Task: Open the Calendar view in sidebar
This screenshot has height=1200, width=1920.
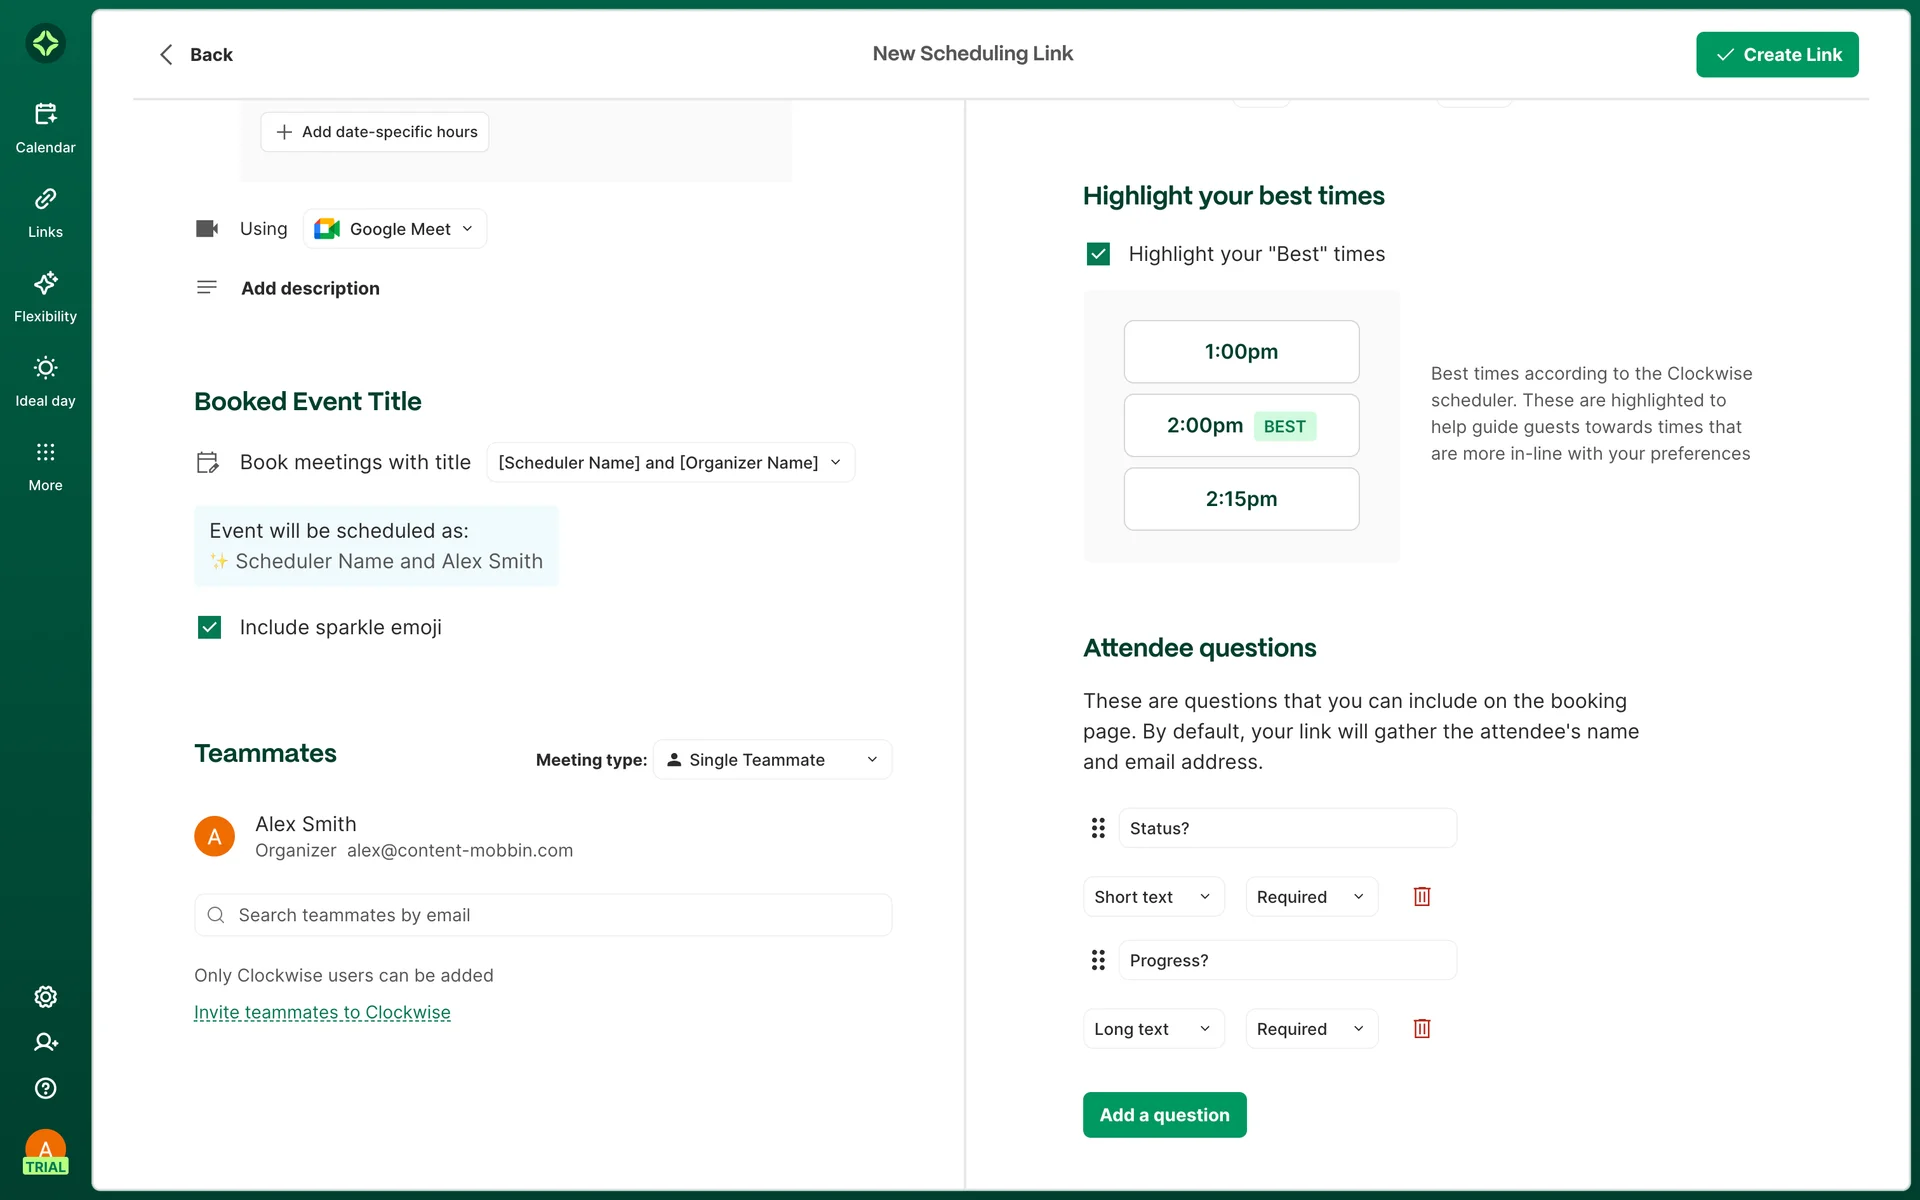Action: point(45,128)
